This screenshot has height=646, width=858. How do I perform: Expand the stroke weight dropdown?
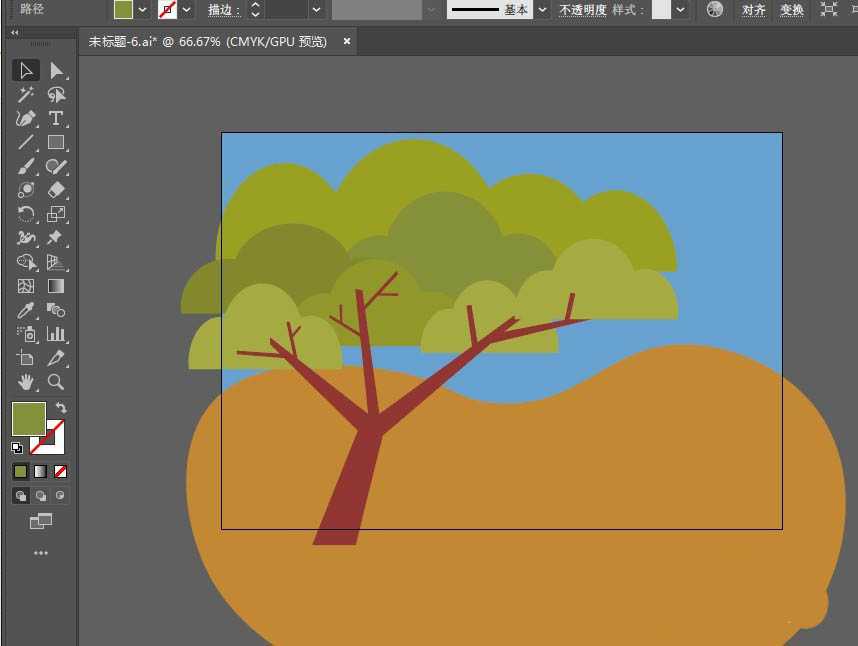tap(316, 9)
